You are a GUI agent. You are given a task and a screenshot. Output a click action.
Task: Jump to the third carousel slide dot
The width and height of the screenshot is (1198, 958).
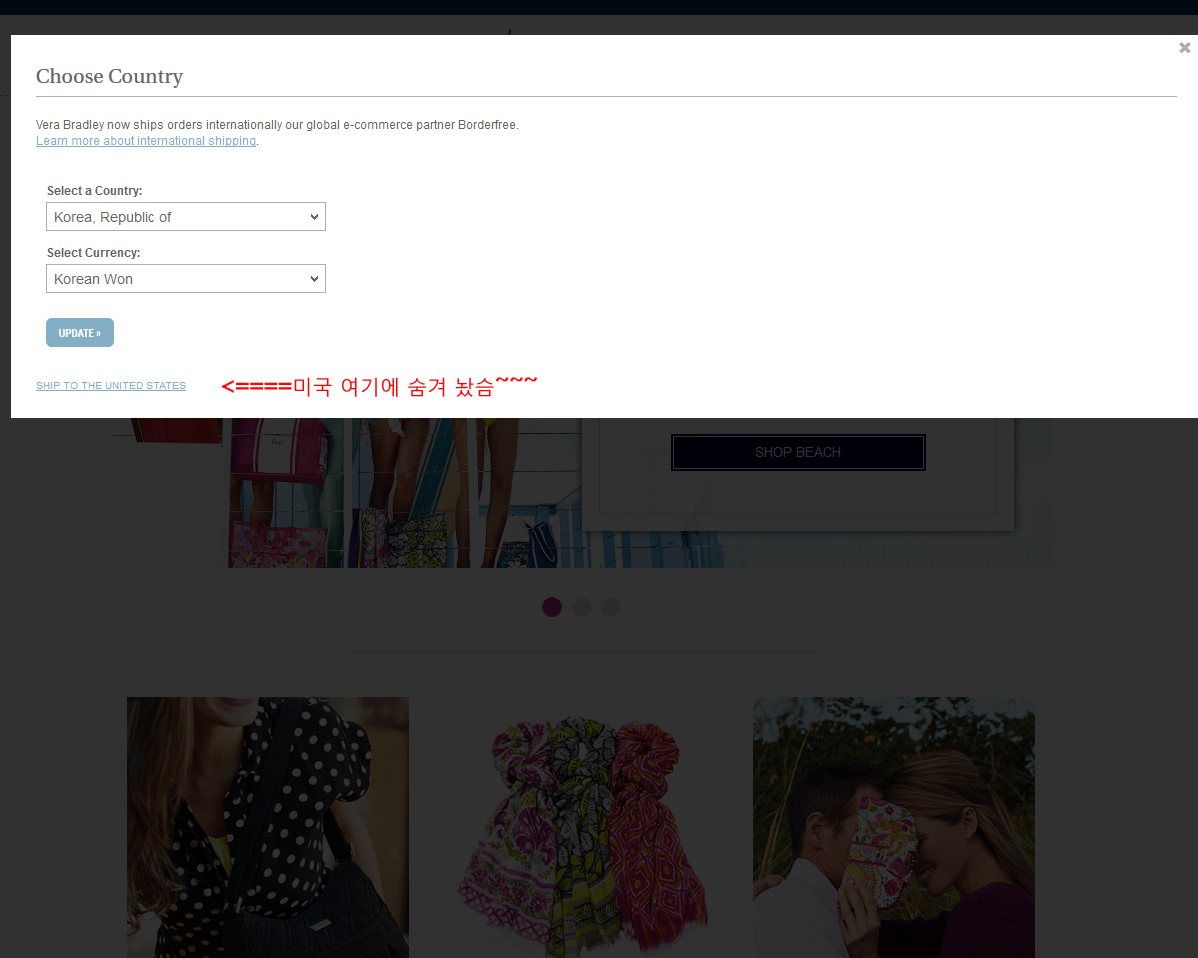611,607
